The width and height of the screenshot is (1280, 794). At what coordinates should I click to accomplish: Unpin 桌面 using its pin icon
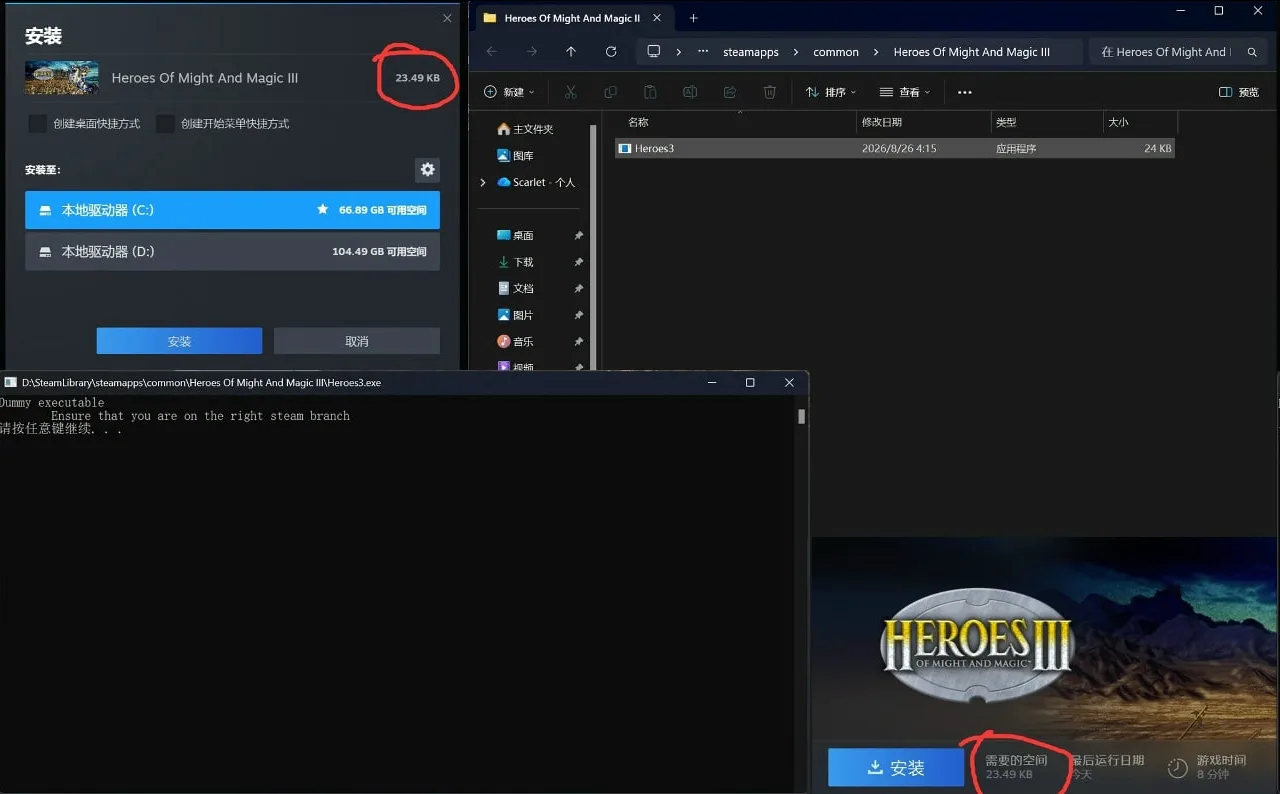(578, 236)
